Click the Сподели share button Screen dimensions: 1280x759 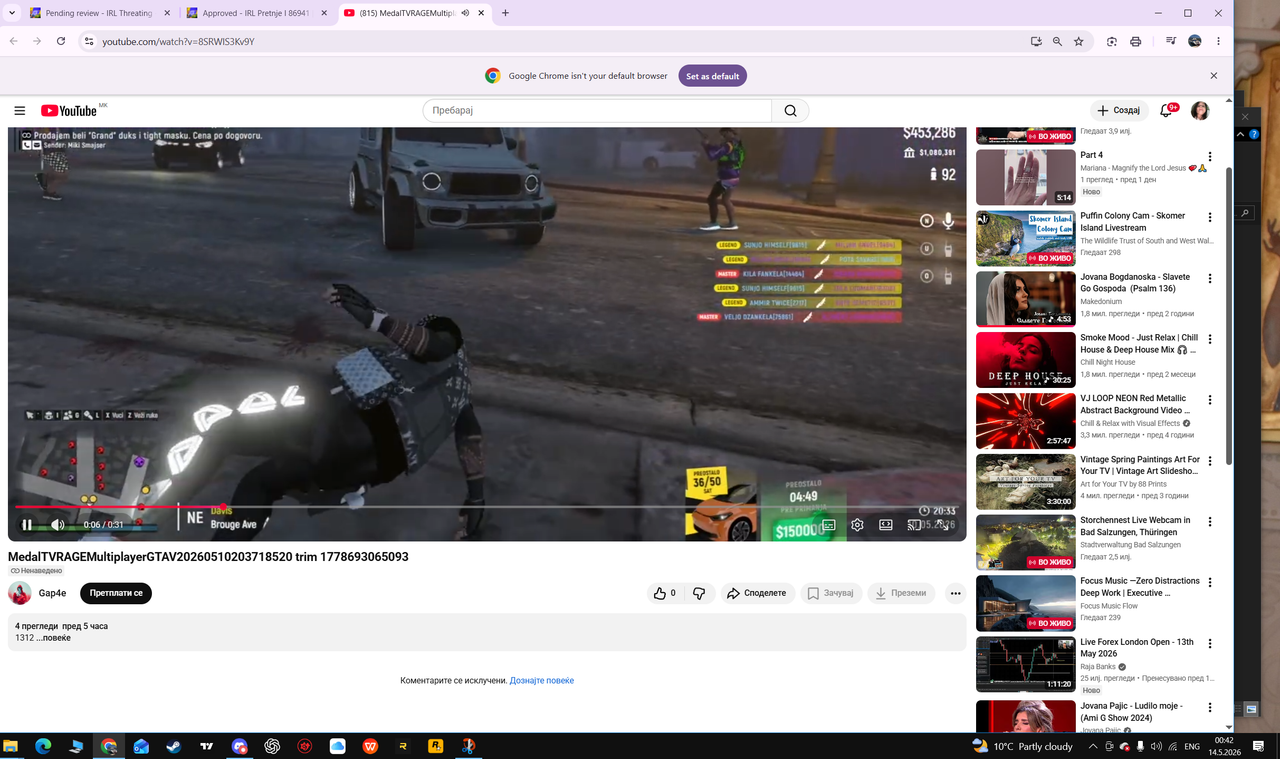pyautogui.click(x=757, y=593)
